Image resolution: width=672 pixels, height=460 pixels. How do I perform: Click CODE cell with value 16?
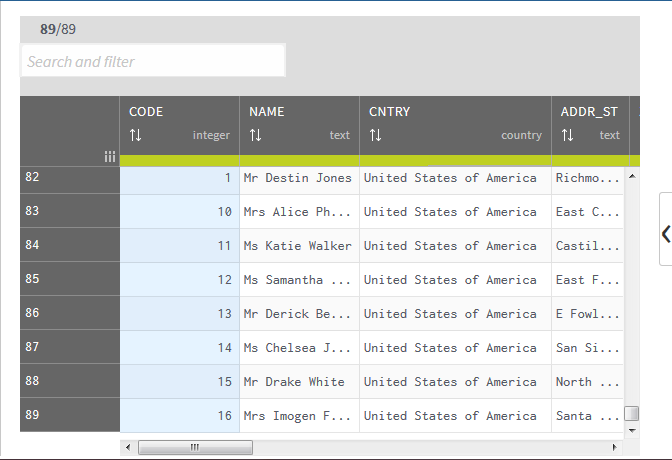pos(180,415)
